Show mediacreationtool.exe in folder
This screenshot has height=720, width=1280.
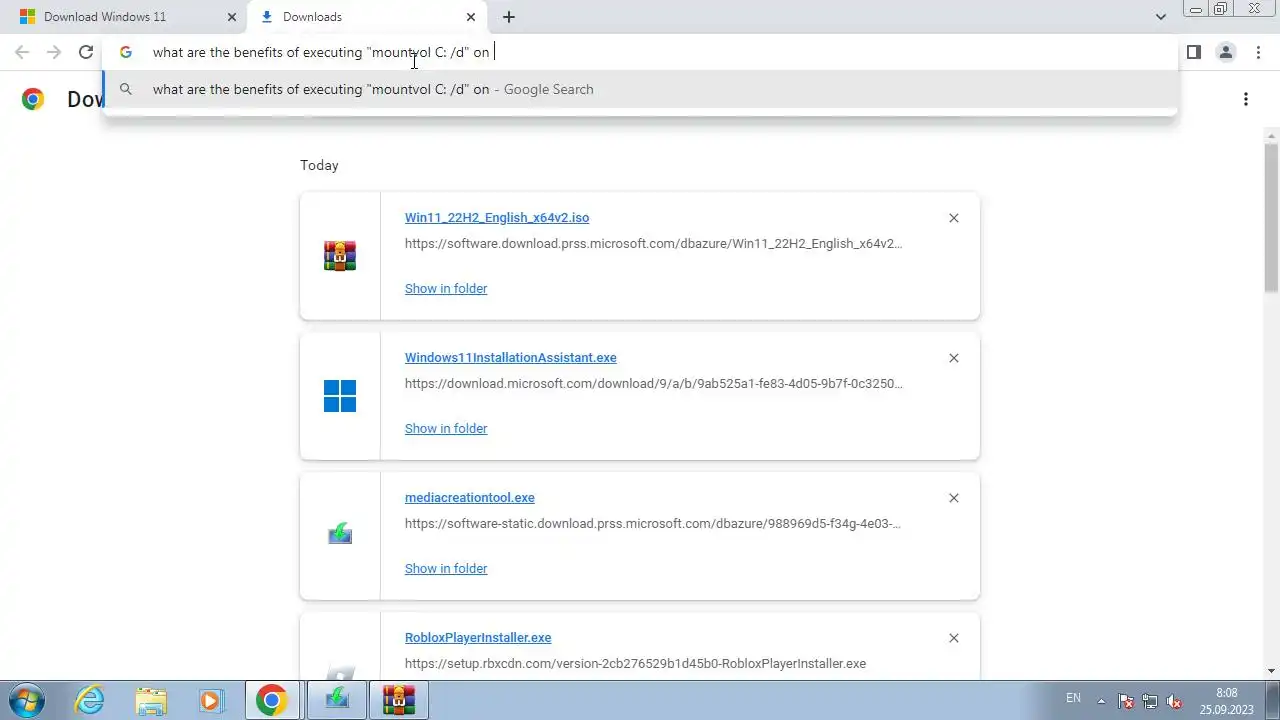[x=446, y=568]
